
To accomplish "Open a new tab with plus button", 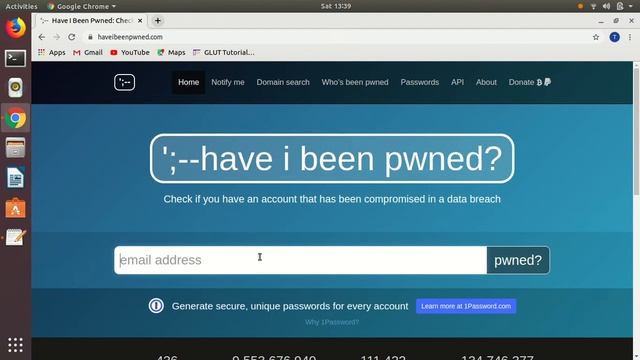I will 158,21.
